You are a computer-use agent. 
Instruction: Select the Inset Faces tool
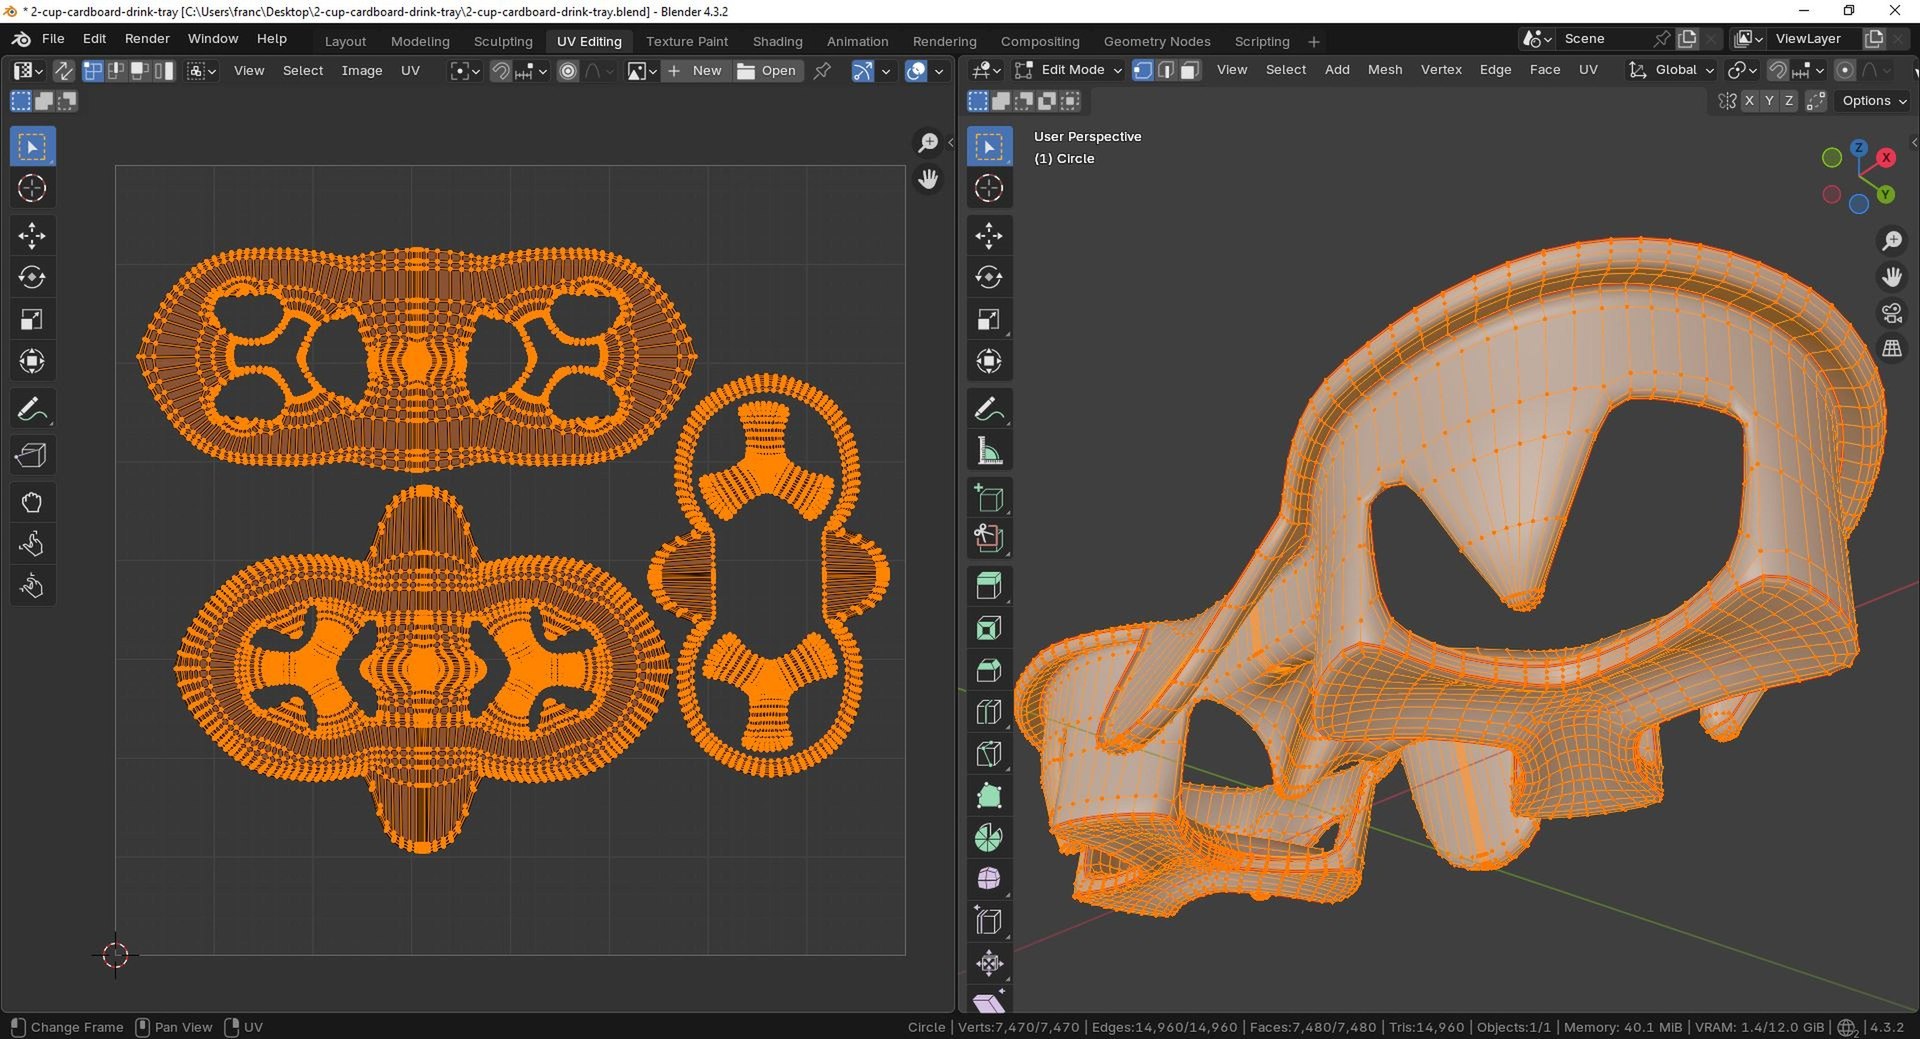[989, 628]
